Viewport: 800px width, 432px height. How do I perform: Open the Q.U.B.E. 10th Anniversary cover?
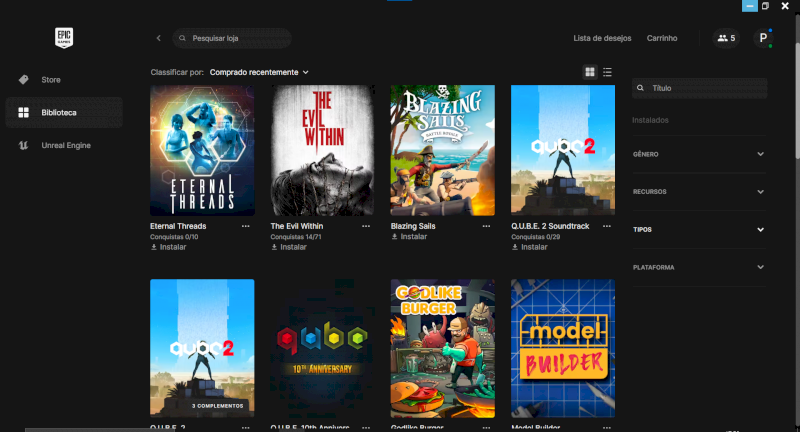click(x=322, y=348)
